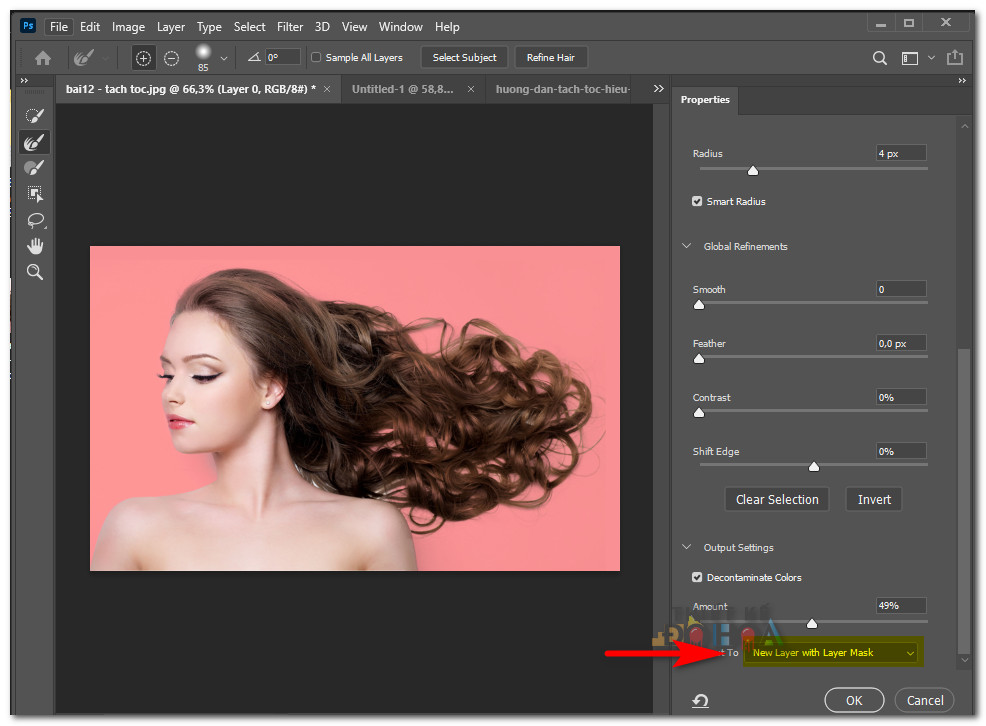Image resolution: width=986 pixels, height=726 pixels.
Task: Open the Output To dropdown
Action: point(830,652)
